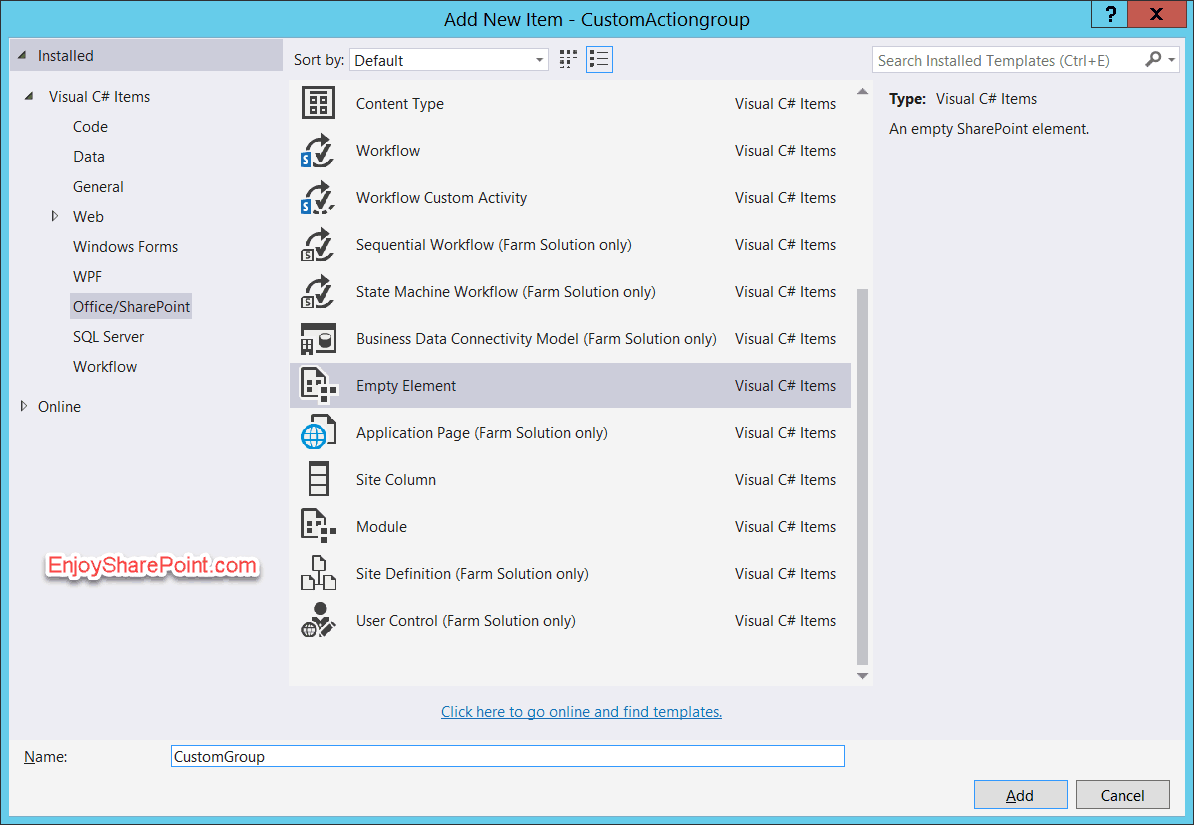Click the template list scrollbar thumb
Viewport: 1194px width, 825px height.
click(862, 476)
